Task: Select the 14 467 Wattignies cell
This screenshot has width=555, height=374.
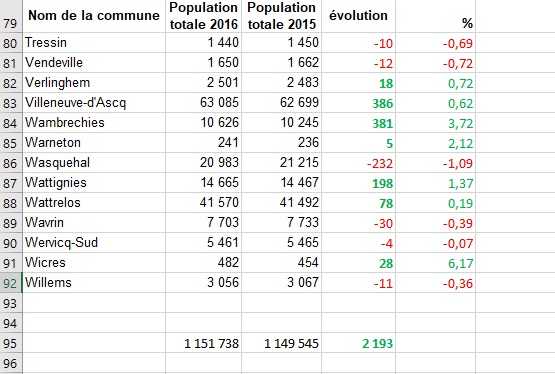Action: (x=281, y=183)
